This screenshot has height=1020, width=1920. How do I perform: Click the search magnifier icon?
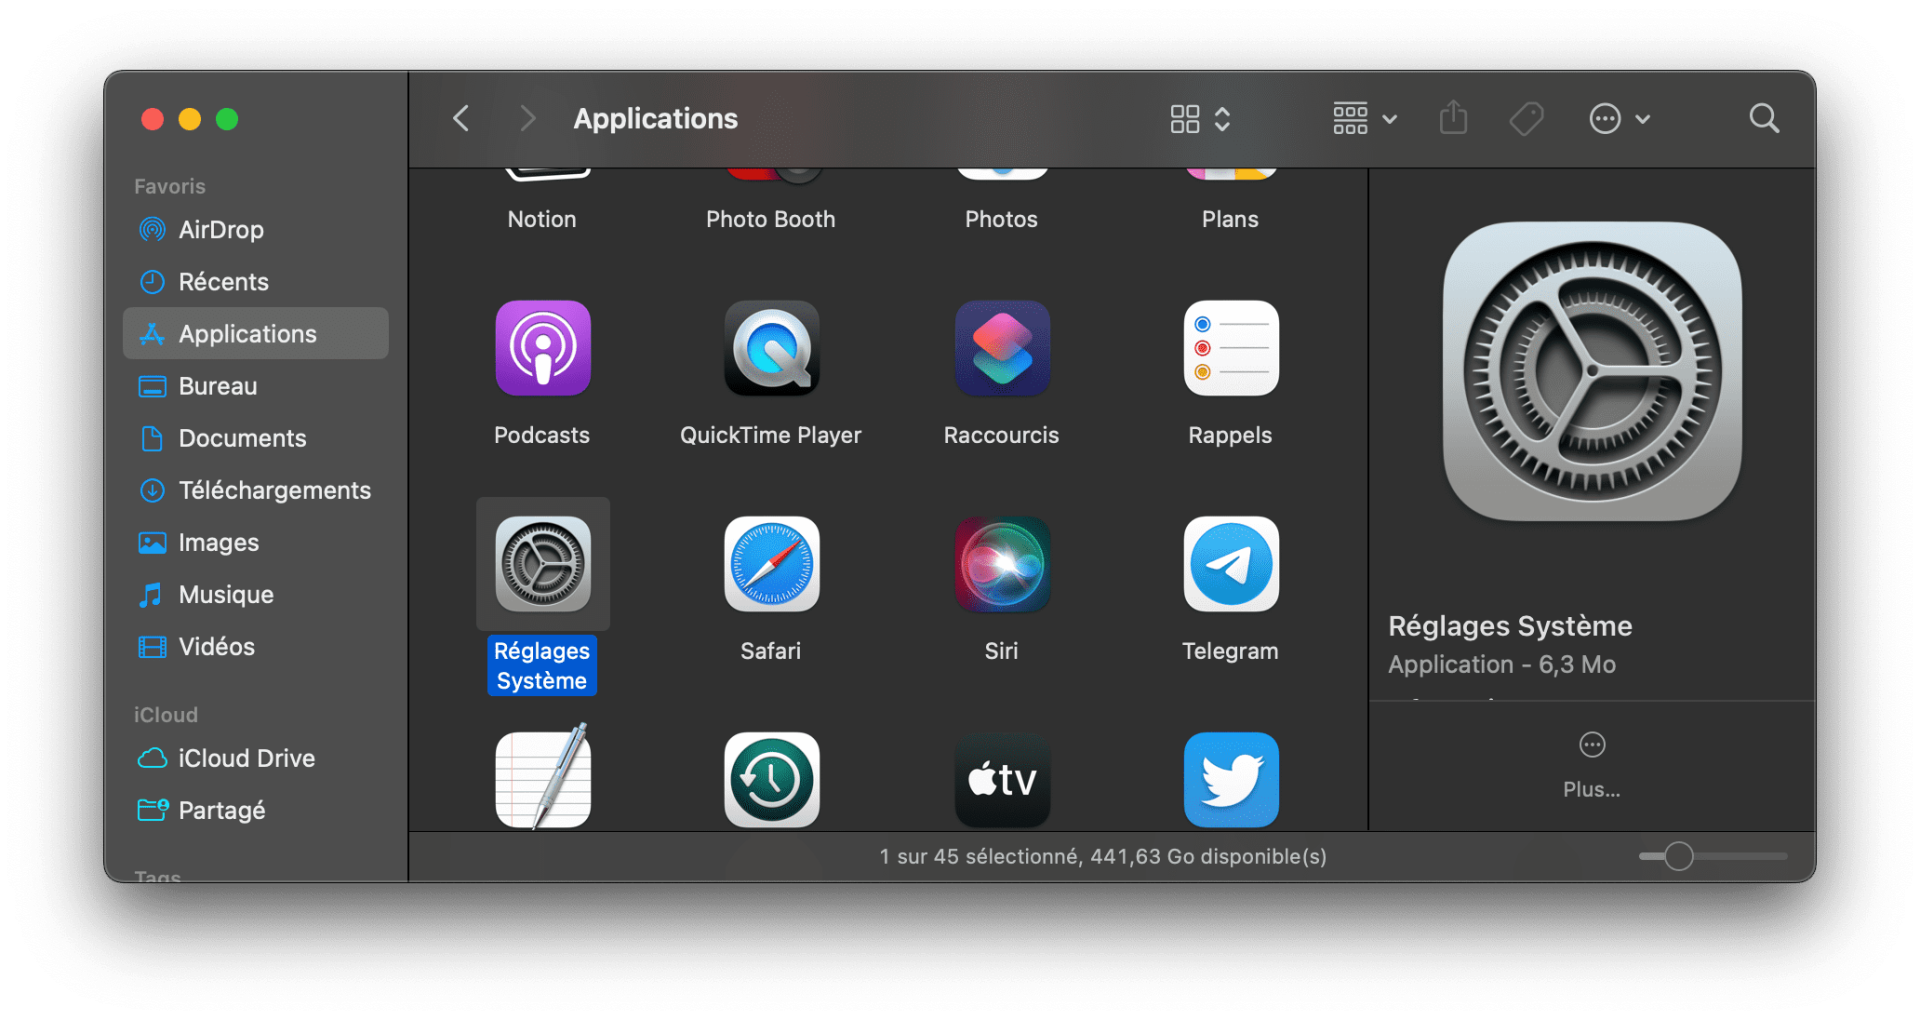(x=1764, y=119)
